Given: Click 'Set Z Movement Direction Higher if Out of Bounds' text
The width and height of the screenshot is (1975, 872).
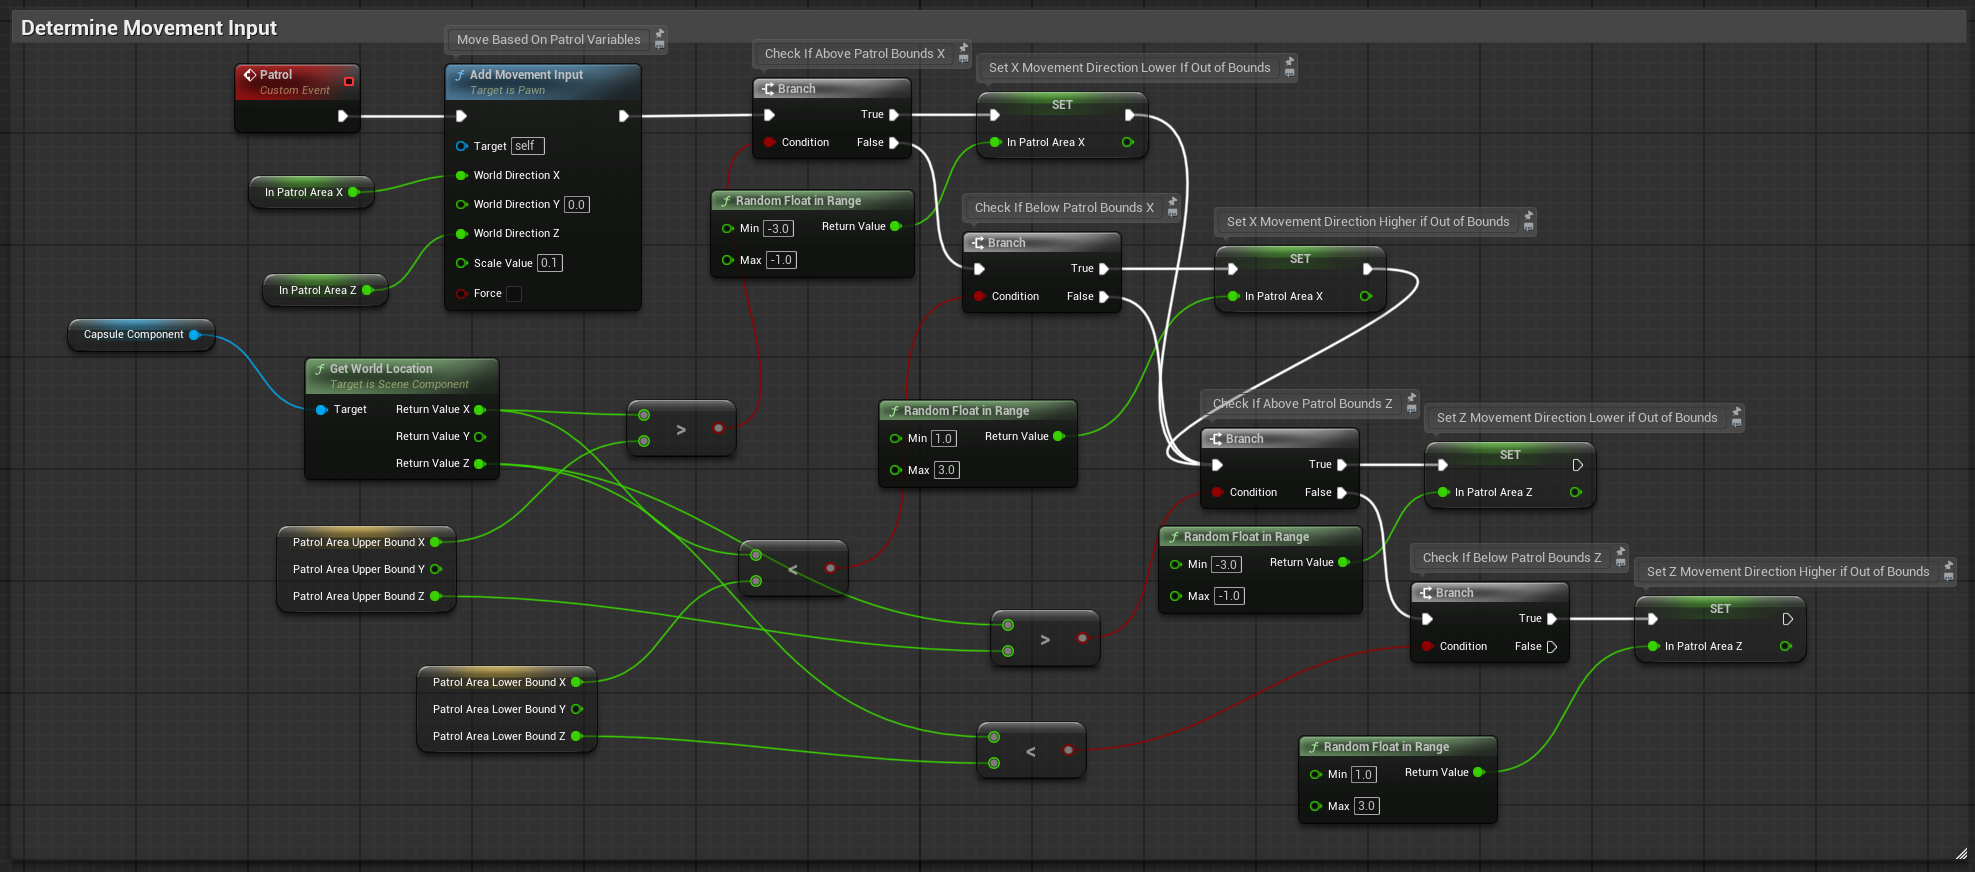Looking at the screenshot, I should pos(1787,572).
